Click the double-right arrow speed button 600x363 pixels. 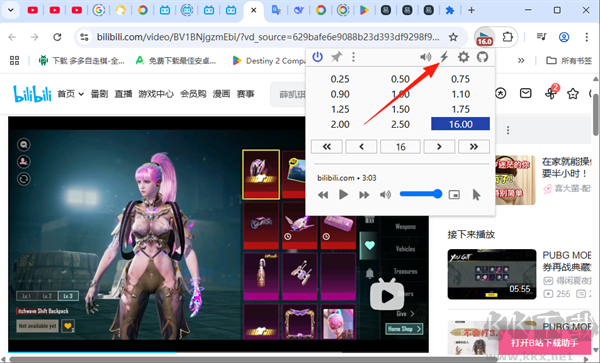[x=474, y=147]
